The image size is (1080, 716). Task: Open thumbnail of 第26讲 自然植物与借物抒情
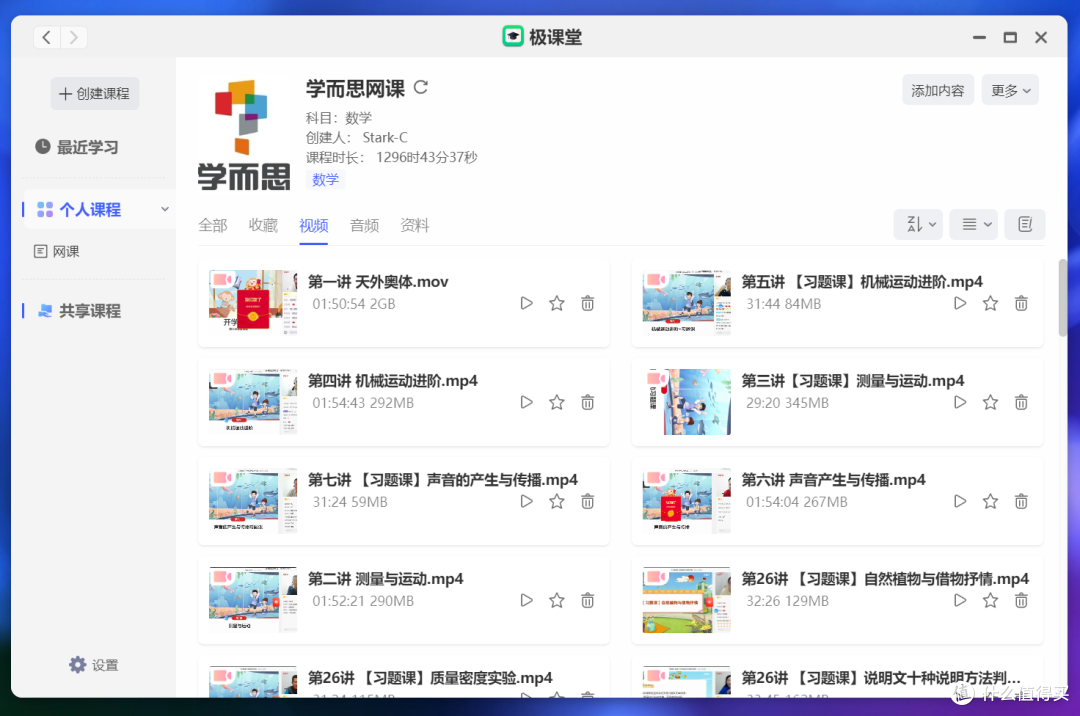tap(687, 600)
